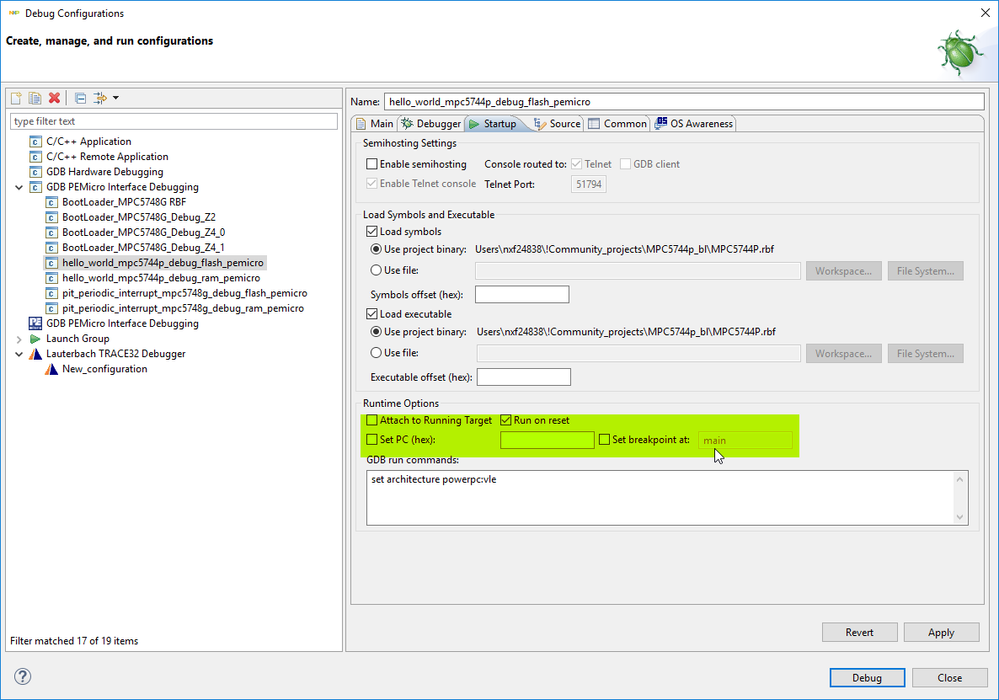Collapse GDB PEMicro Interface Debugging group
Screen dimensions: 999x700
pos(19,187)
